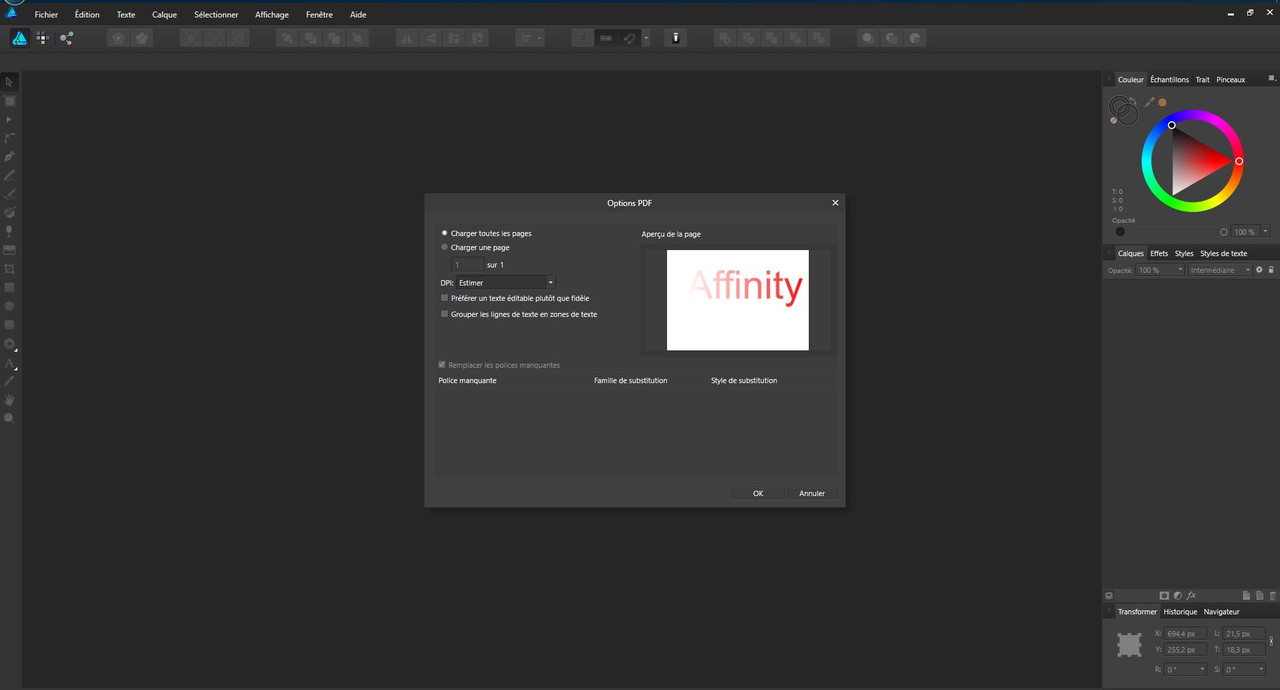Click the Affinity page preview thumbnail

coord(738,300)
